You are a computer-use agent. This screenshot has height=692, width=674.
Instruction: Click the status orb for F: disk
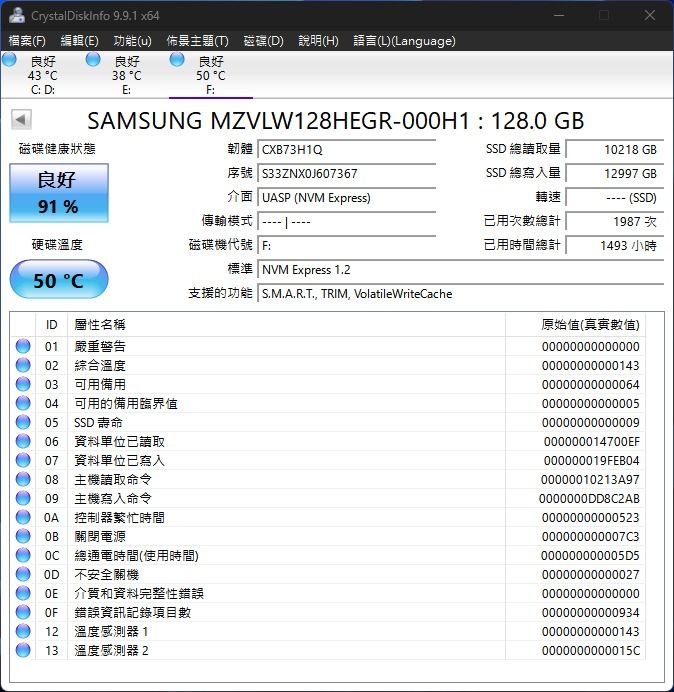[177, 60]
